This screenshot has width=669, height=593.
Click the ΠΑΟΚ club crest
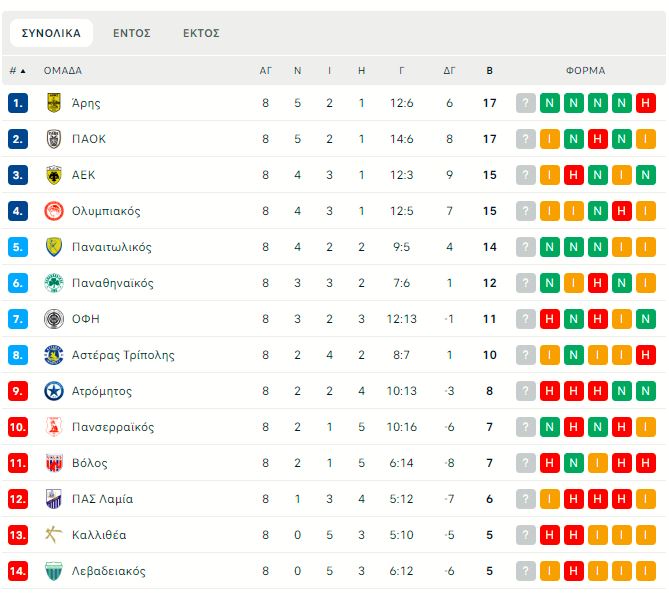coord(54,139)
